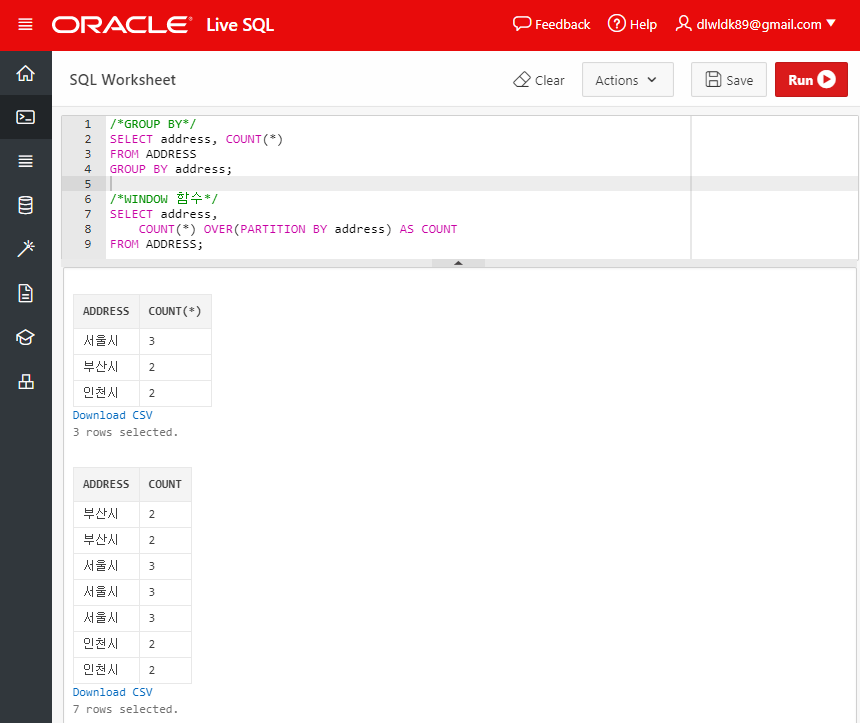Screen dimensions: 860x723
Task: Open My Scripts document icon
Action: click(25, 293)
